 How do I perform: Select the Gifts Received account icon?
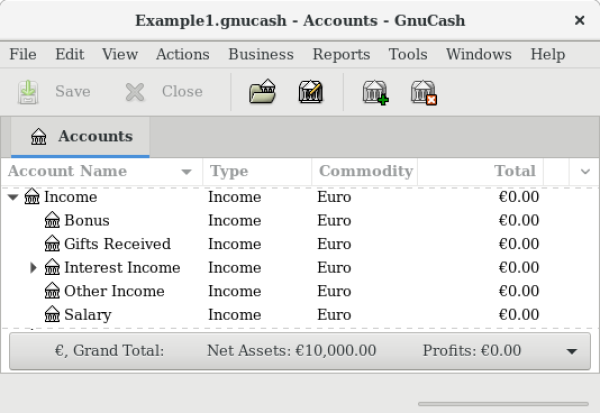pyautogui.click(x=52, y=244)
